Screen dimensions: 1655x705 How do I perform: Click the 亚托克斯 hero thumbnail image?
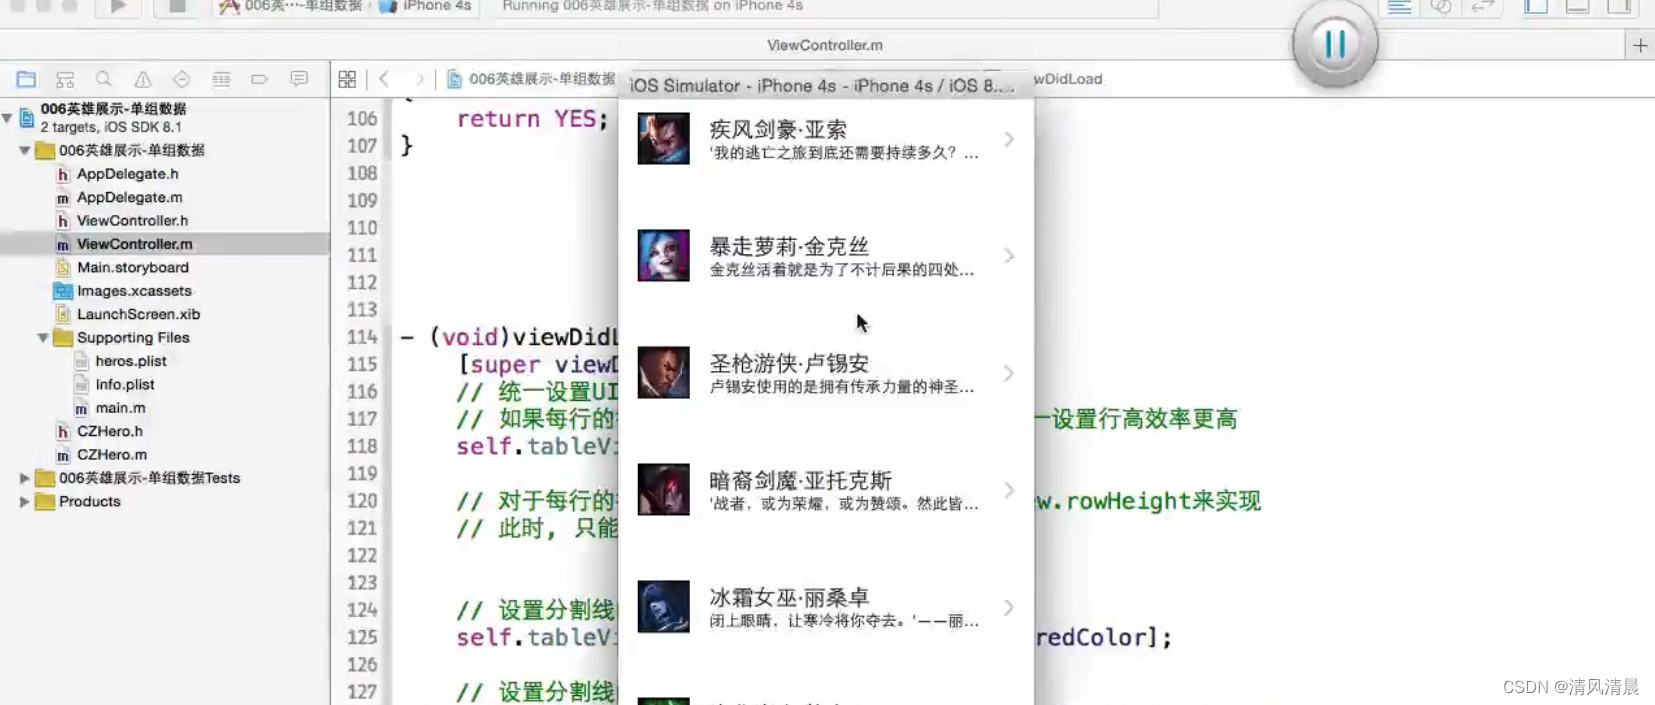tap(664, 490)
